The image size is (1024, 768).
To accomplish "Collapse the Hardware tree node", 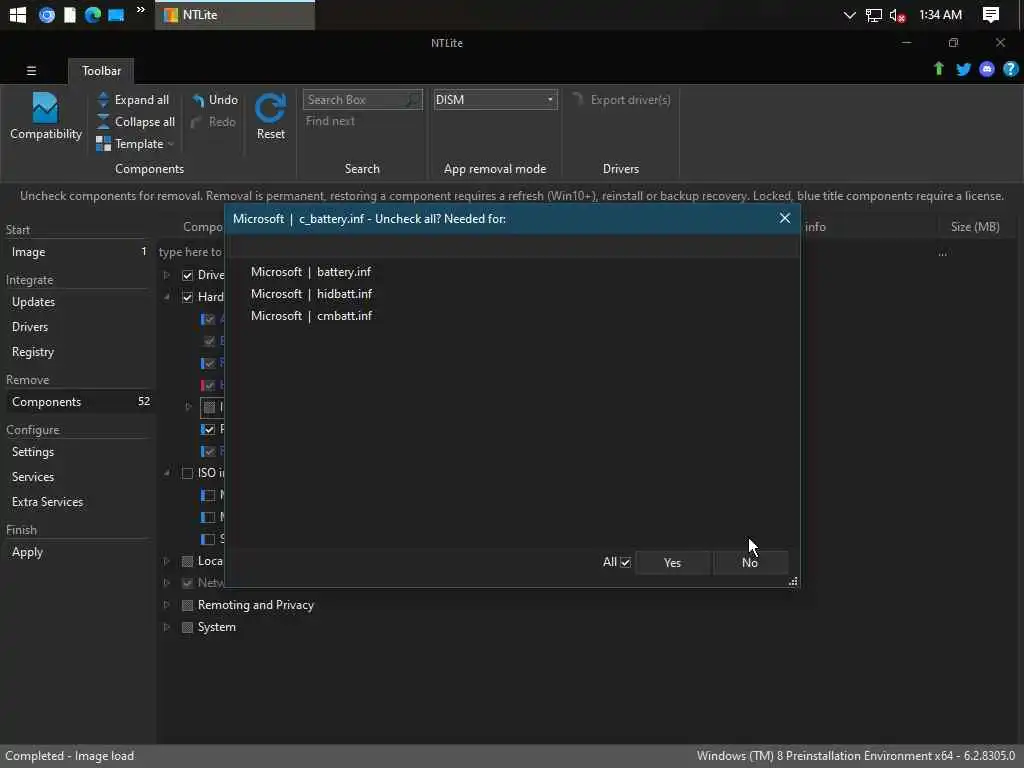I will pyautogui.click(x=167, y=297).
